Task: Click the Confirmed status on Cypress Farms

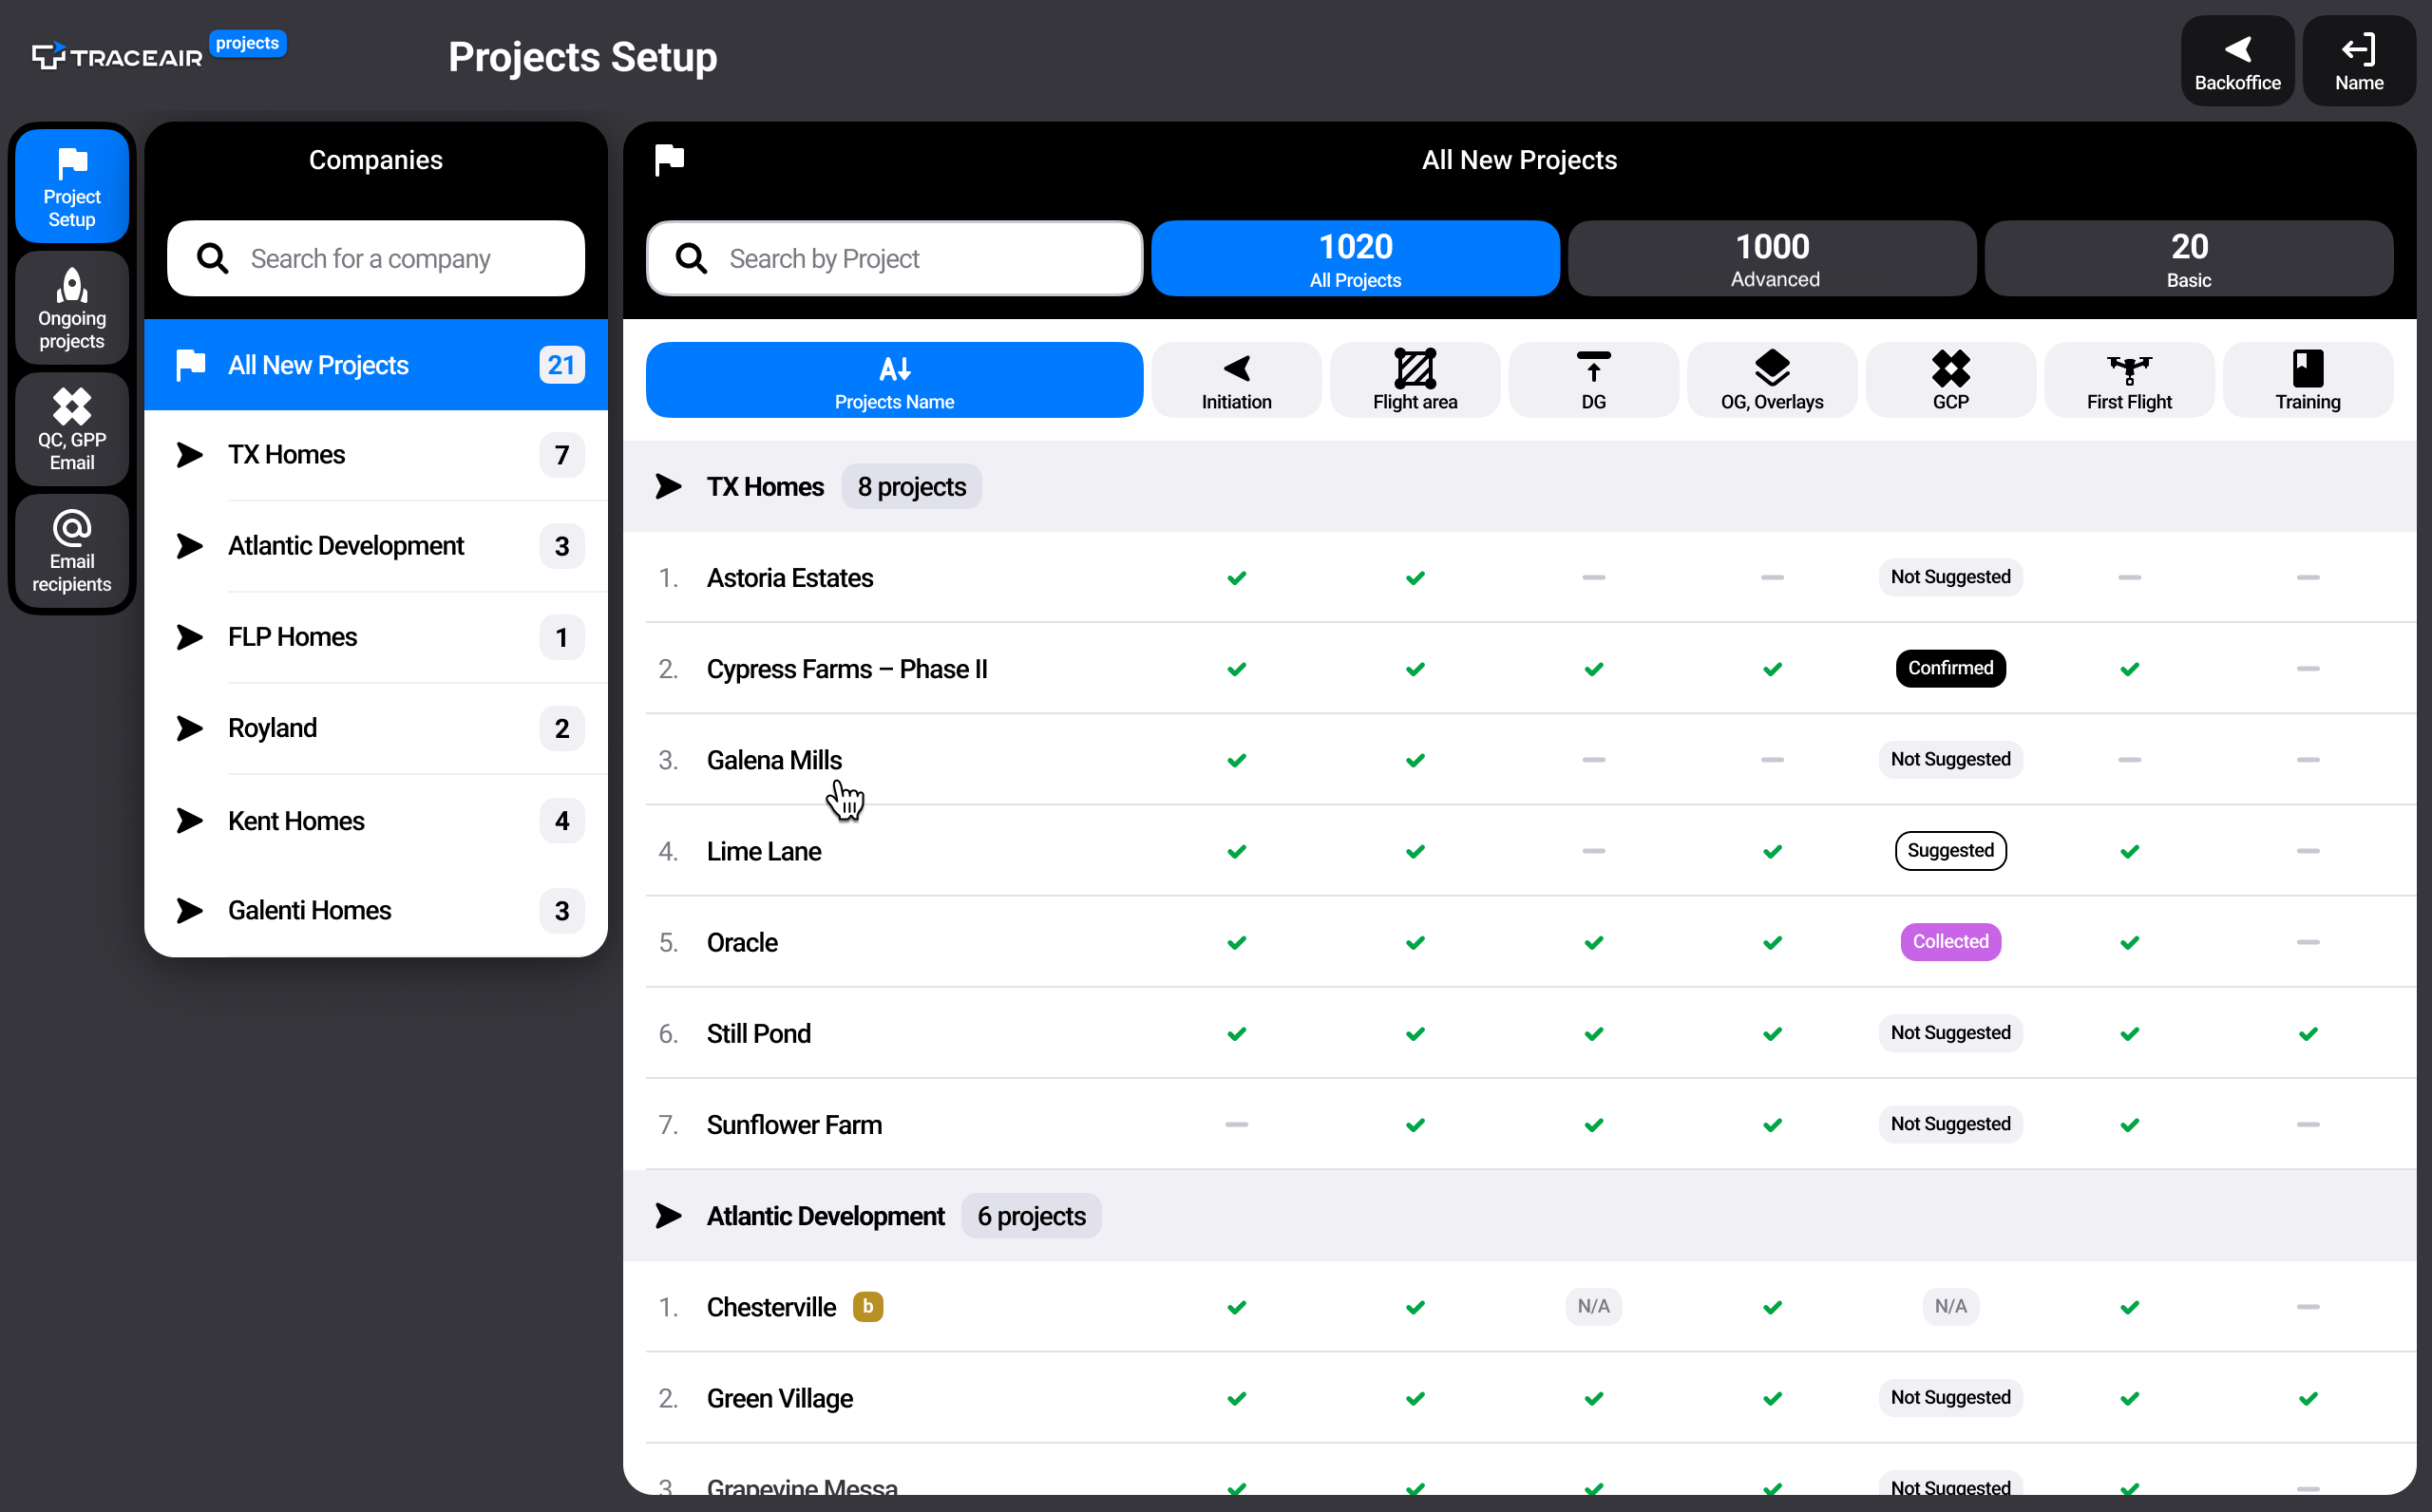Action: pyautogui.click(x=1950, y=668)
